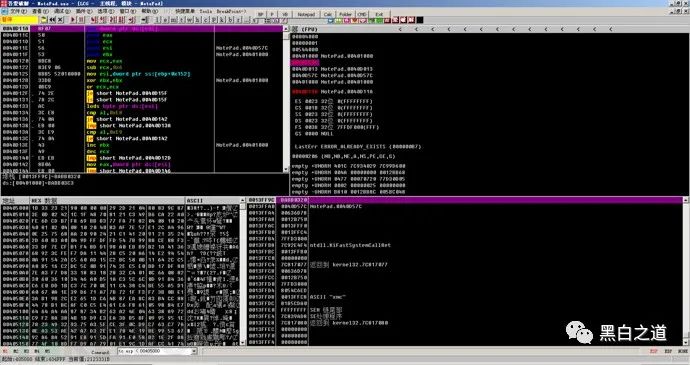Open the Command bar dropdown arrow
The image size is (690, 365).
click(x=194, y=351)
